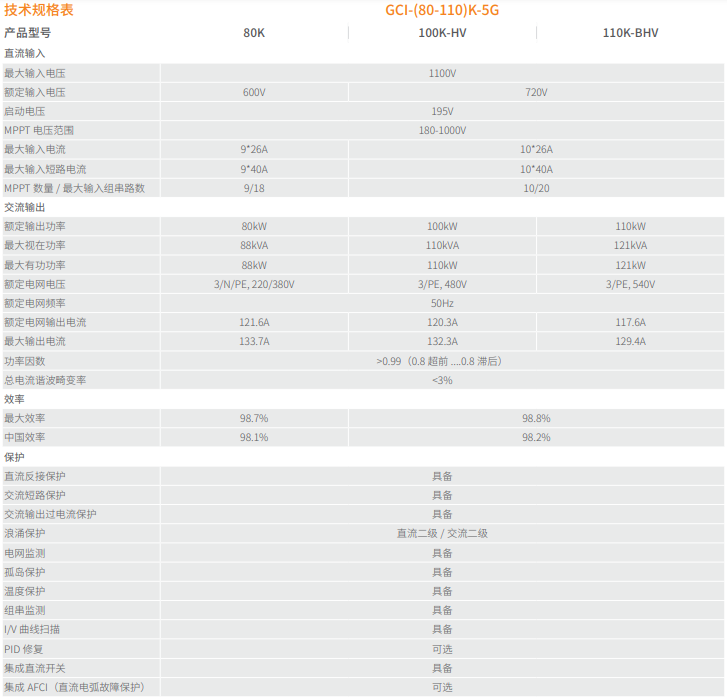Click the 直流二级 / 交流二级 surge value

442,533
